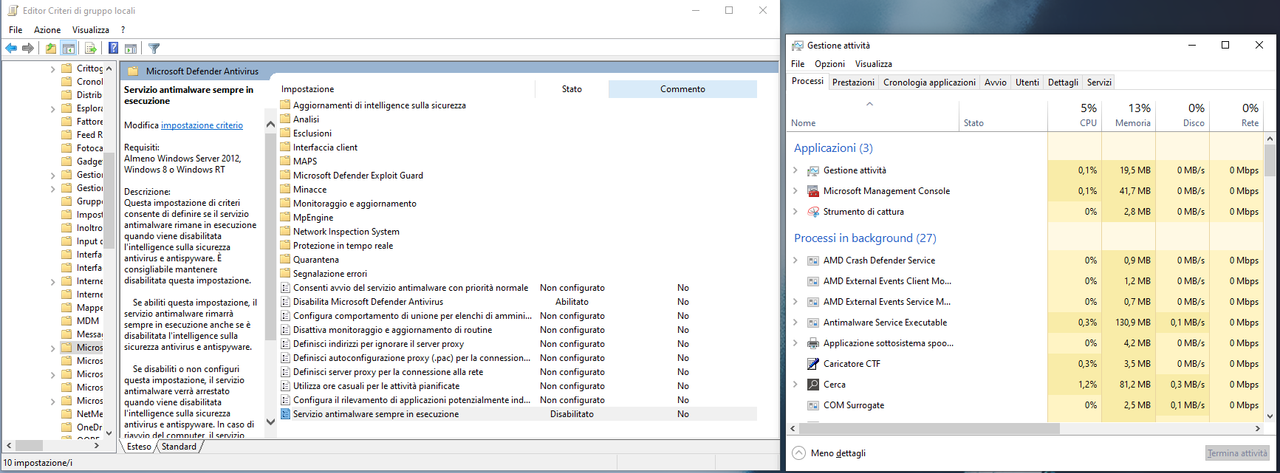1280x473 pixels.
Task: Open the Opzioni menu in Task Manager
Action: tap(830, 64)
